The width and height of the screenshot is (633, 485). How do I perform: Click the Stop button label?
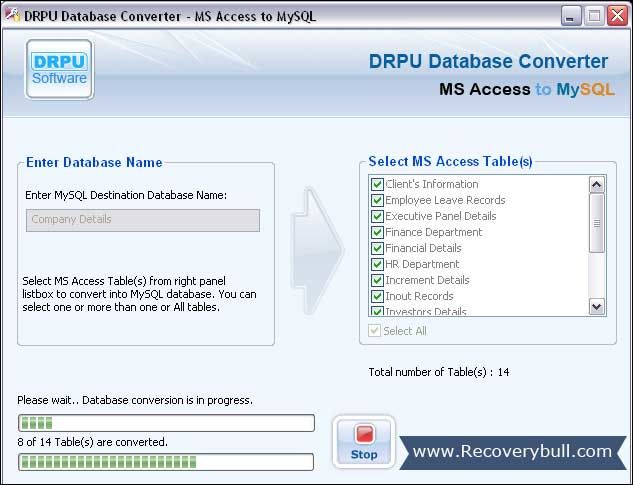tap(364, 454)
